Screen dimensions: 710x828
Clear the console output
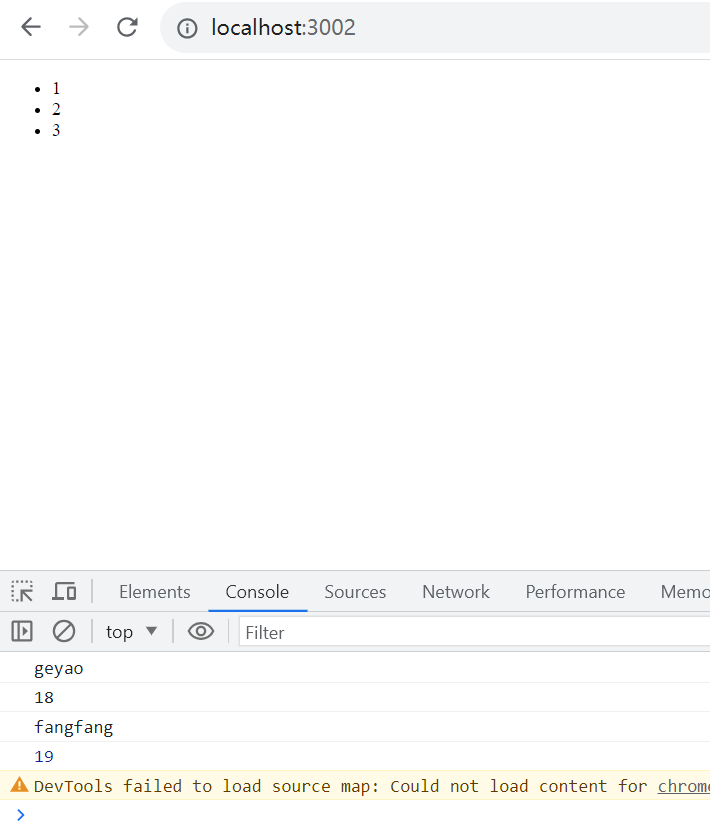tap(64, 631)
